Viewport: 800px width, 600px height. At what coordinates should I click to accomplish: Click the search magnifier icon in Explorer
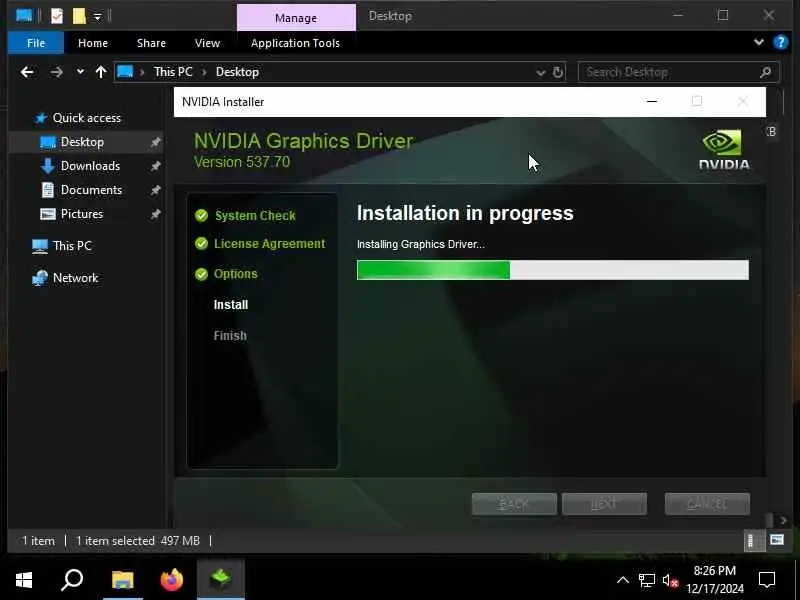(765, 72)
